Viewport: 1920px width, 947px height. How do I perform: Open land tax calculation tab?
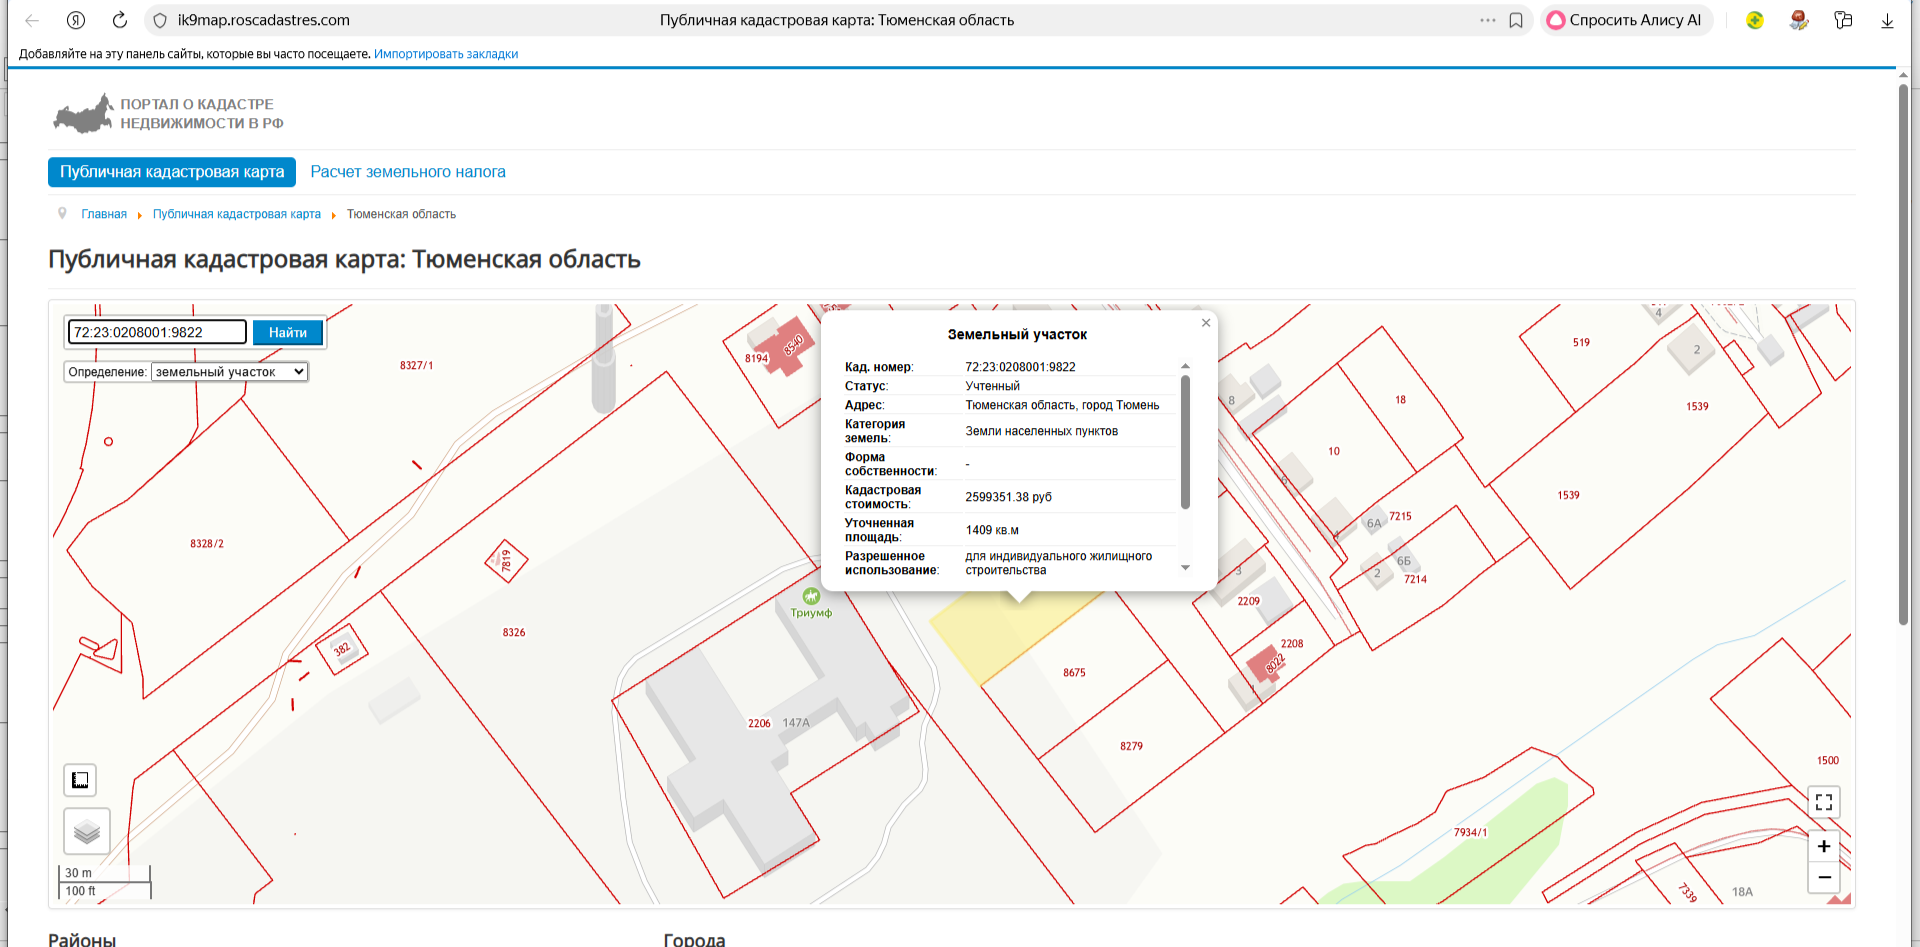(x=408, y=172)
